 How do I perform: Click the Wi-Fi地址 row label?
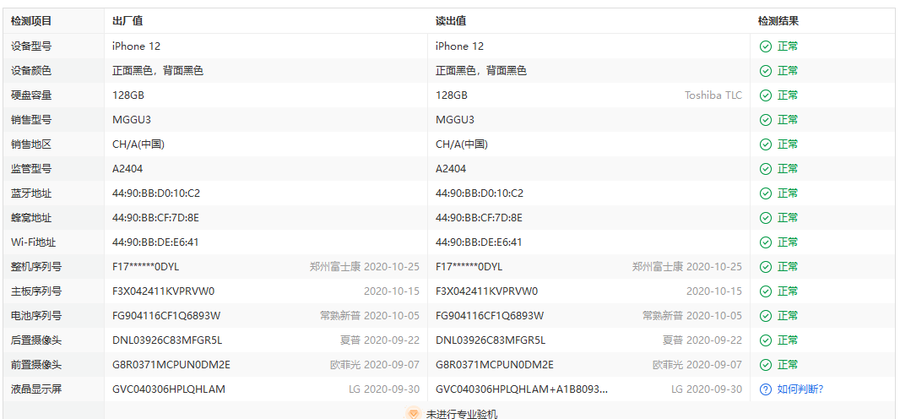click(x=33, y=242)
